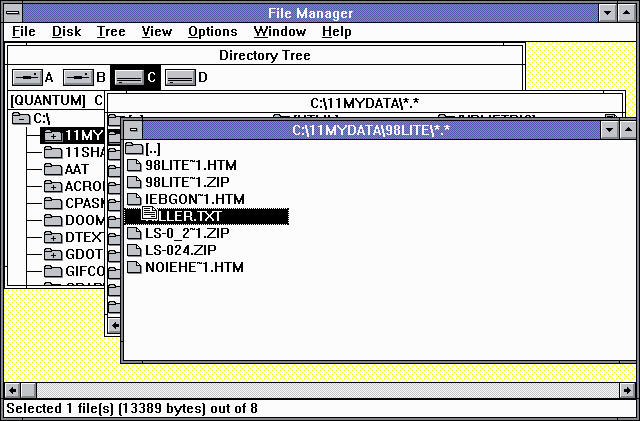Image resolution: width=640 pixels, height=421 pixels.
Task: Select drive A icon
Action: pyautogui.click(x=27, y=77)
